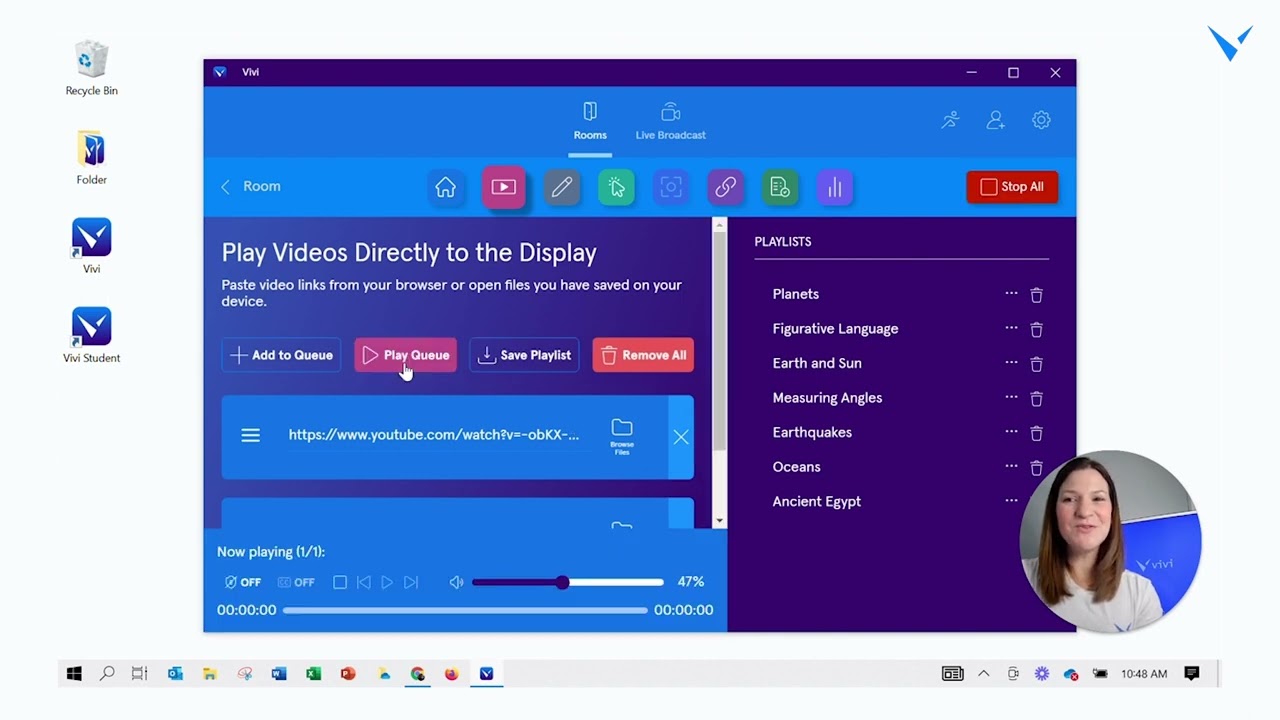Skip to previous video in queue

click(x=364, y=582)
